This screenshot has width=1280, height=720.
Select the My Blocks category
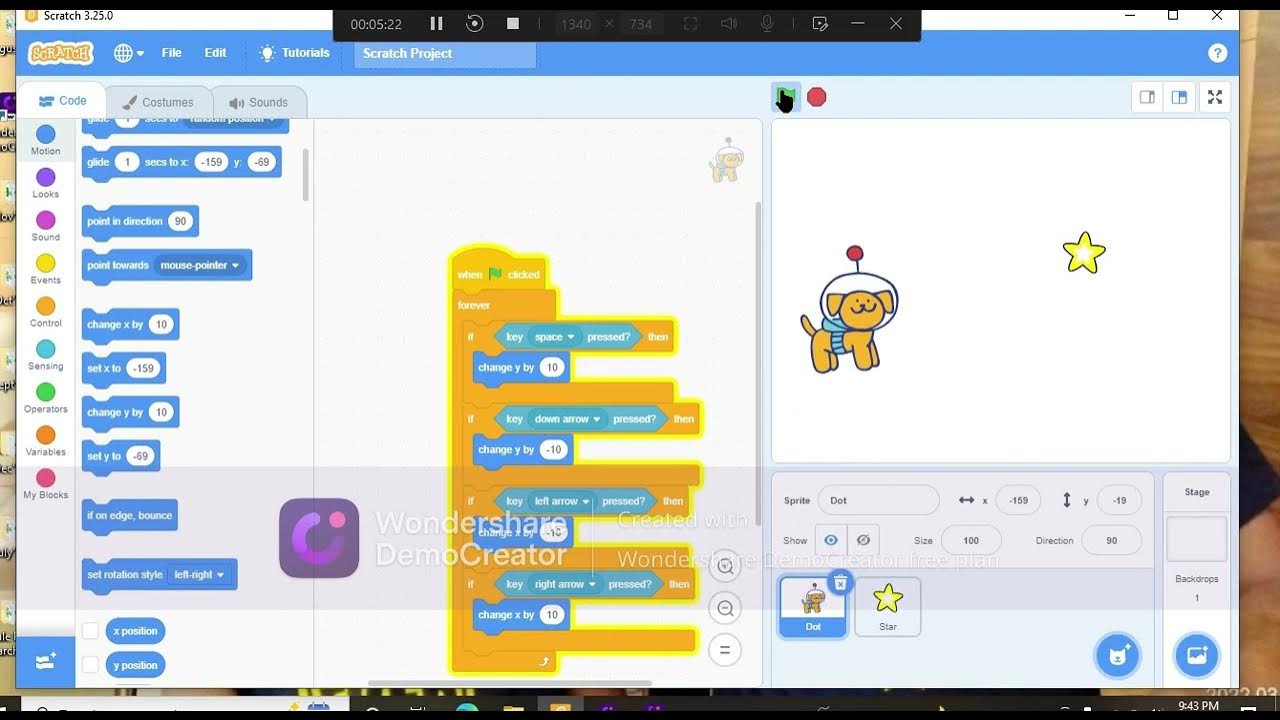click(46, 485)
